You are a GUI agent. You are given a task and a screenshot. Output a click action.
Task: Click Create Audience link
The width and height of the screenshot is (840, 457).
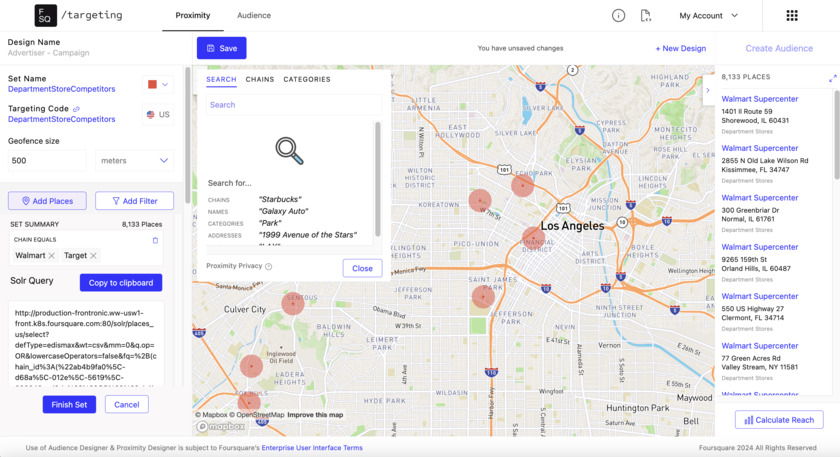pos(779,48)
